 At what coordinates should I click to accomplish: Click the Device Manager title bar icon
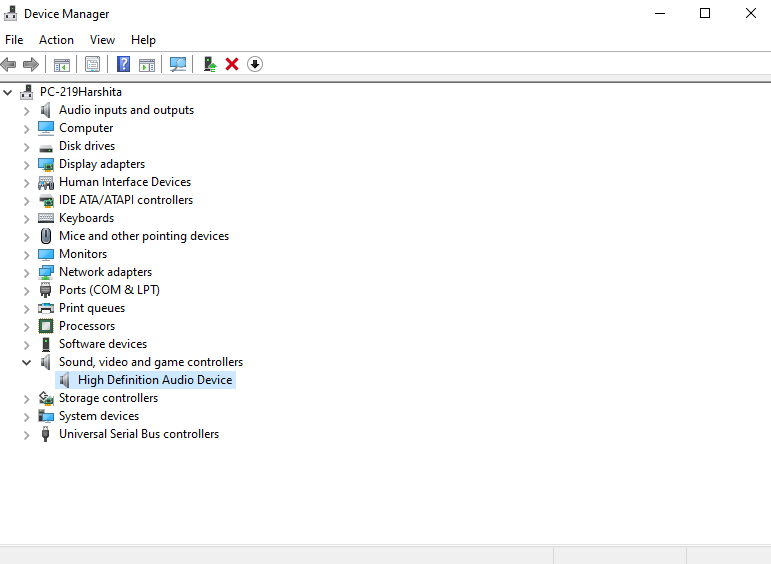coord(10,13)
